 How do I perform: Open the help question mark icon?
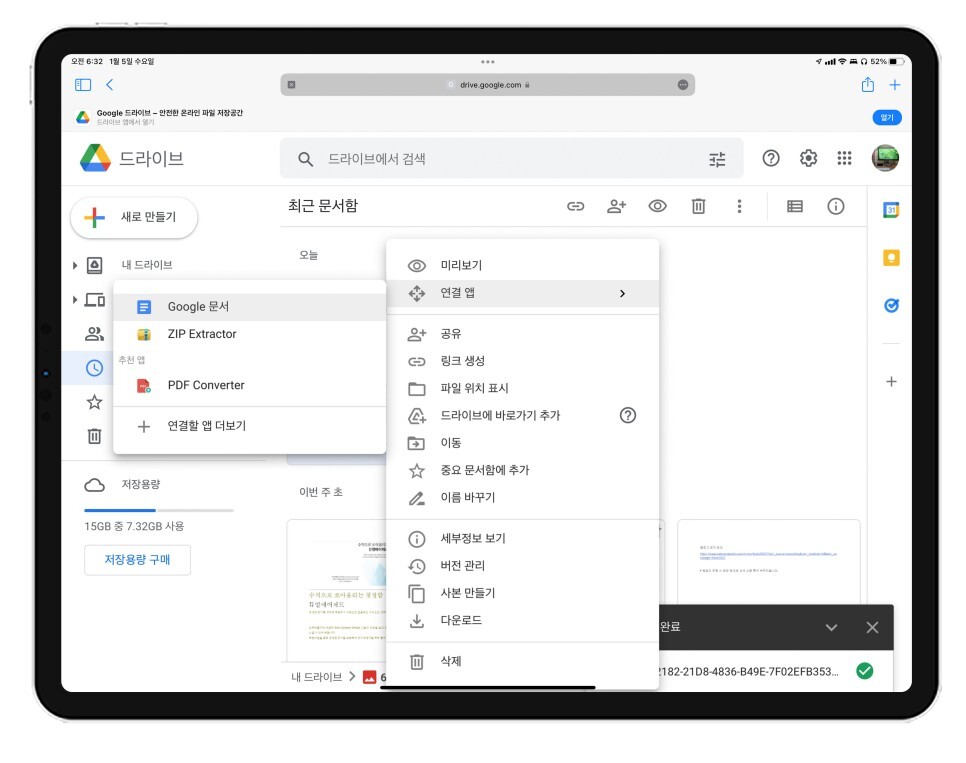(x=771, y=158)
